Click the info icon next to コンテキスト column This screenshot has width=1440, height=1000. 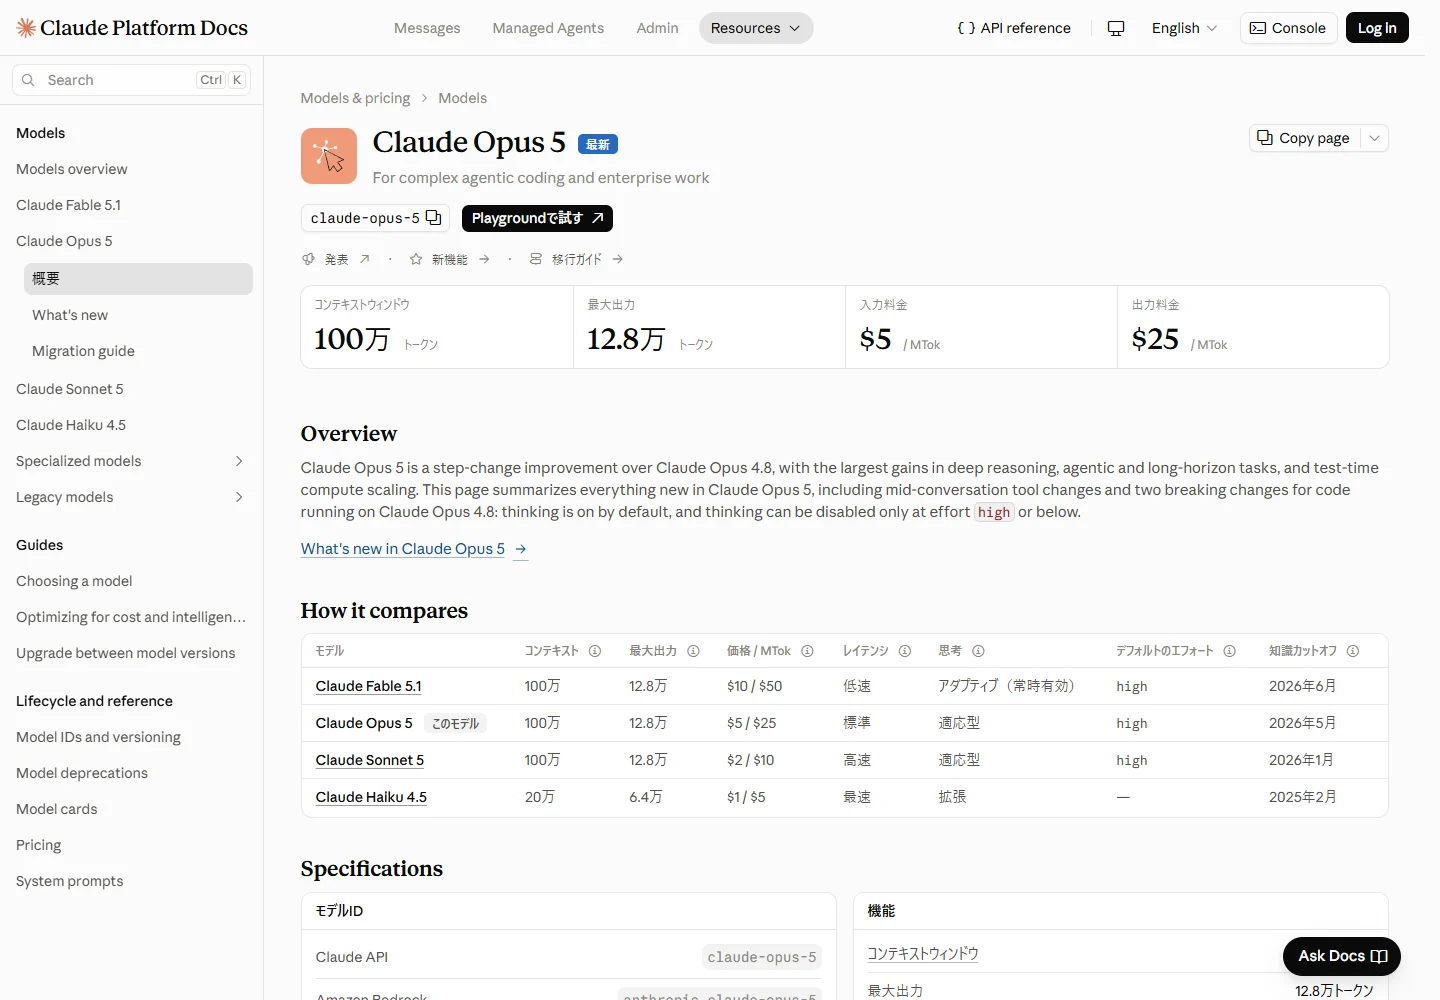pyautogui.click(x=595, y=651)
